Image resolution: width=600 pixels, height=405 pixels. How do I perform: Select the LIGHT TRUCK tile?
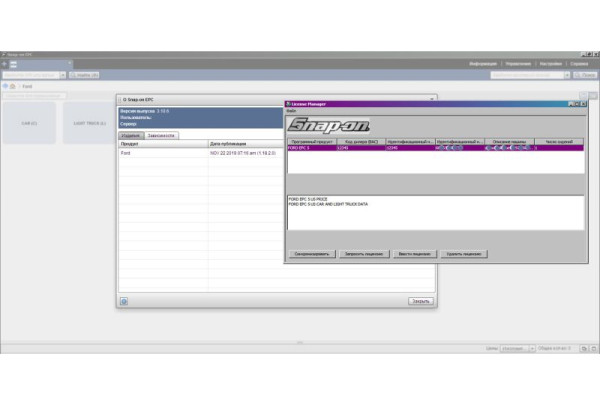[90, 123]
